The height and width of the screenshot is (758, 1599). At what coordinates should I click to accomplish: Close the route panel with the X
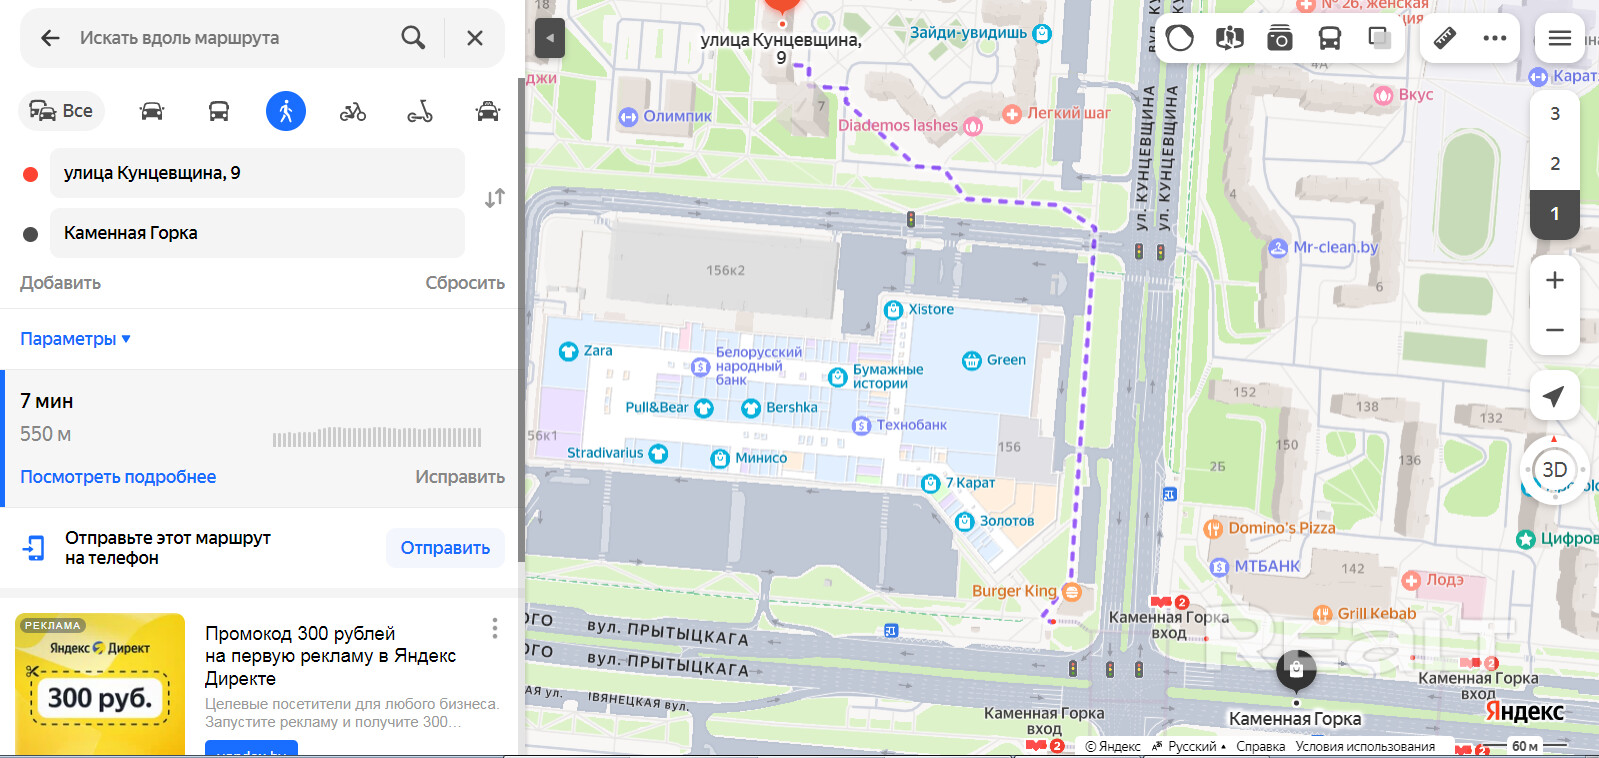(475, 38)
